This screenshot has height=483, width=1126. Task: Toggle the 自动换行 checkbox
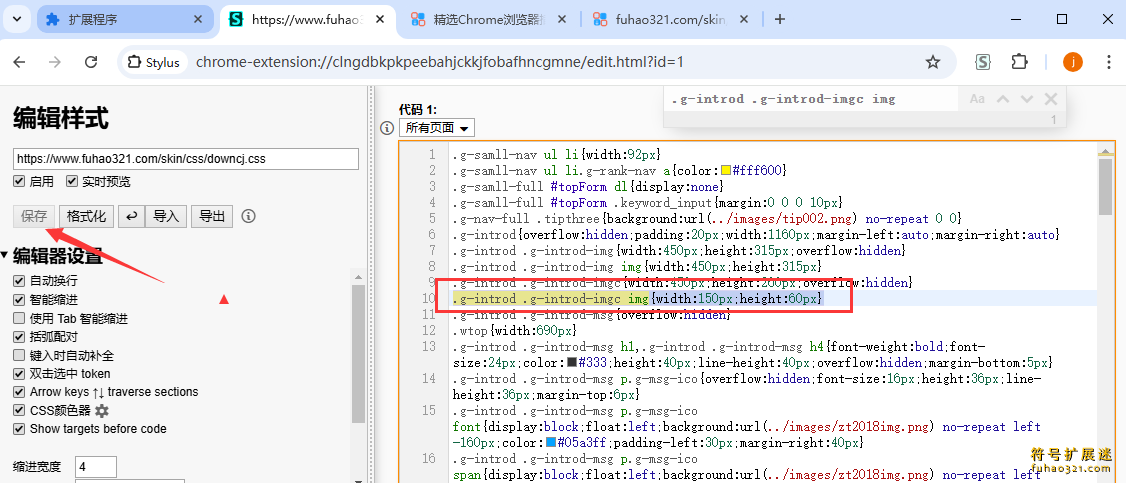[20, 281]
